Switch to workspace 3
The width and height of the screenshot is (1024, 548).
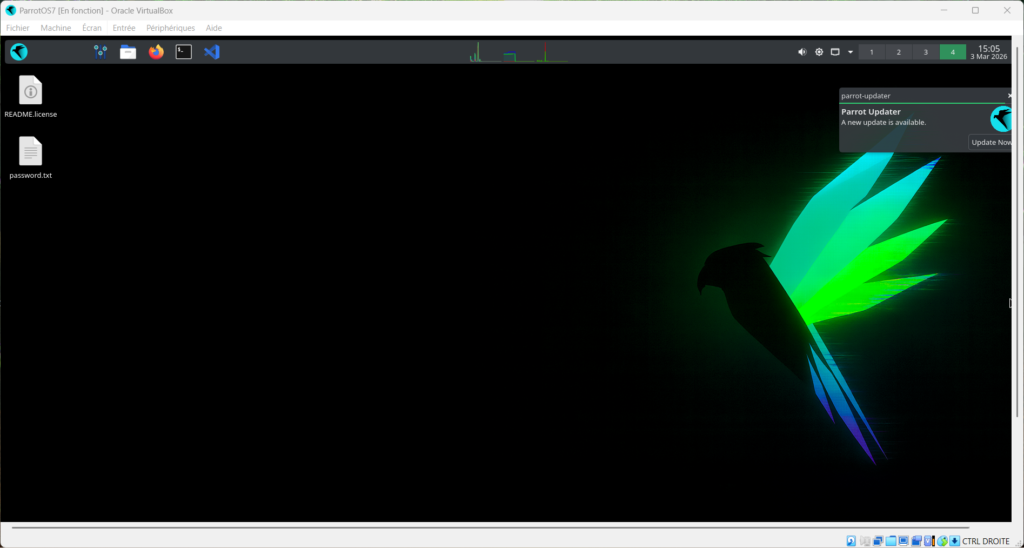pyautogui.click(x=925, y=52)
